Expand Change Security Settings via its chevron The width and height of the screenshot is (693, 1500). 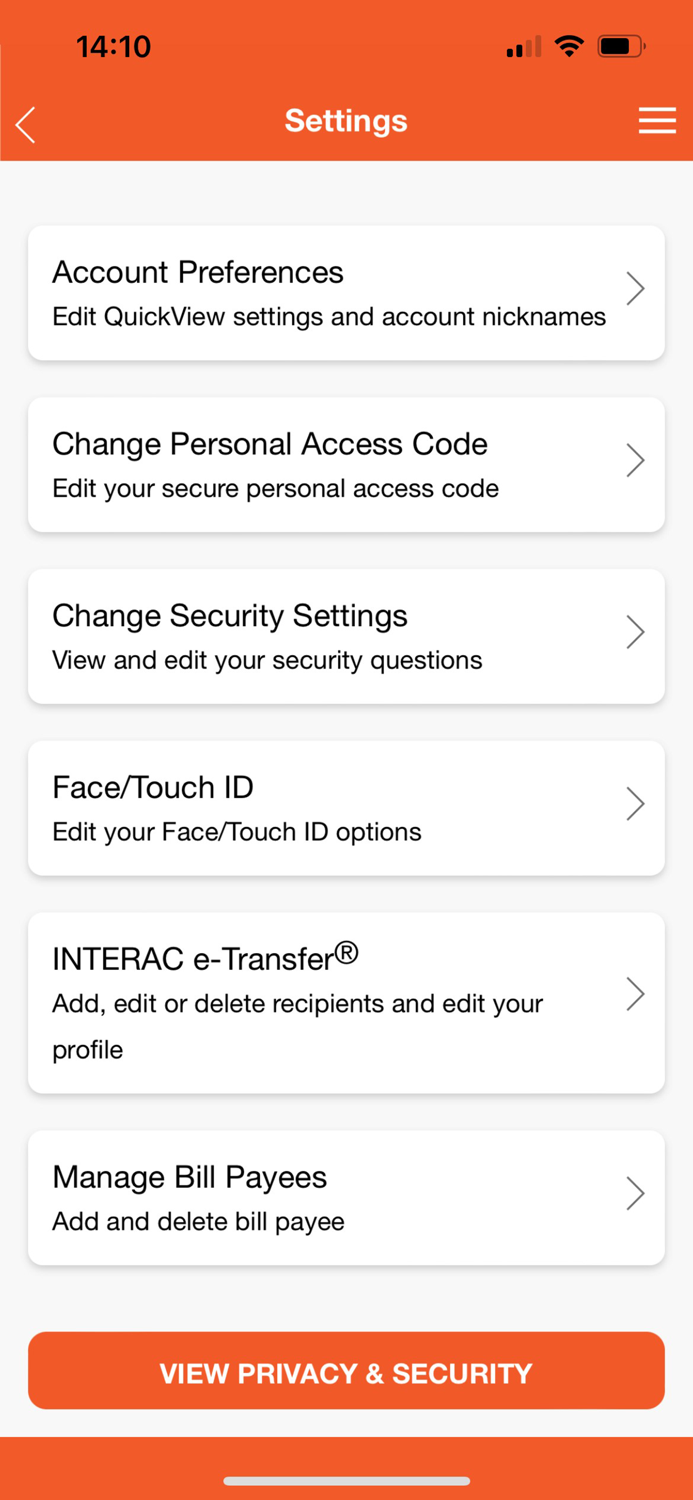click(x=635, y=631)
